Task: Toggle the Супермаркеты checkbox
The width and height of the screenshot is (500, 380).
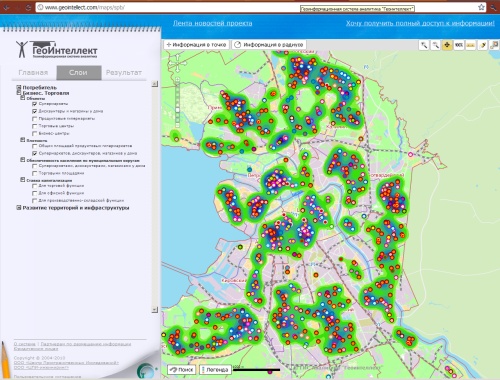Action: pyautogui.click(x=34, y=104)
